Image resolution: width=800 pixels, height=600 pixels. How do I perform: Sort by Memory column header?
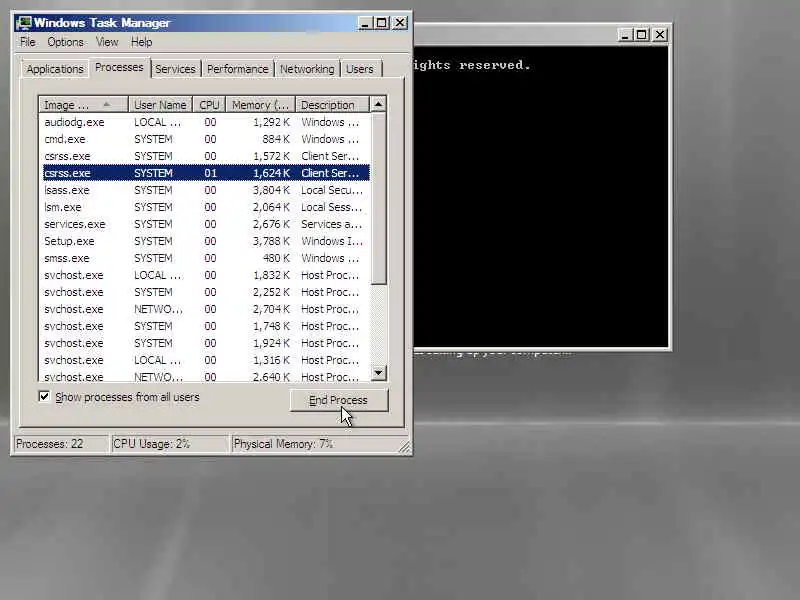pos(260,105)
